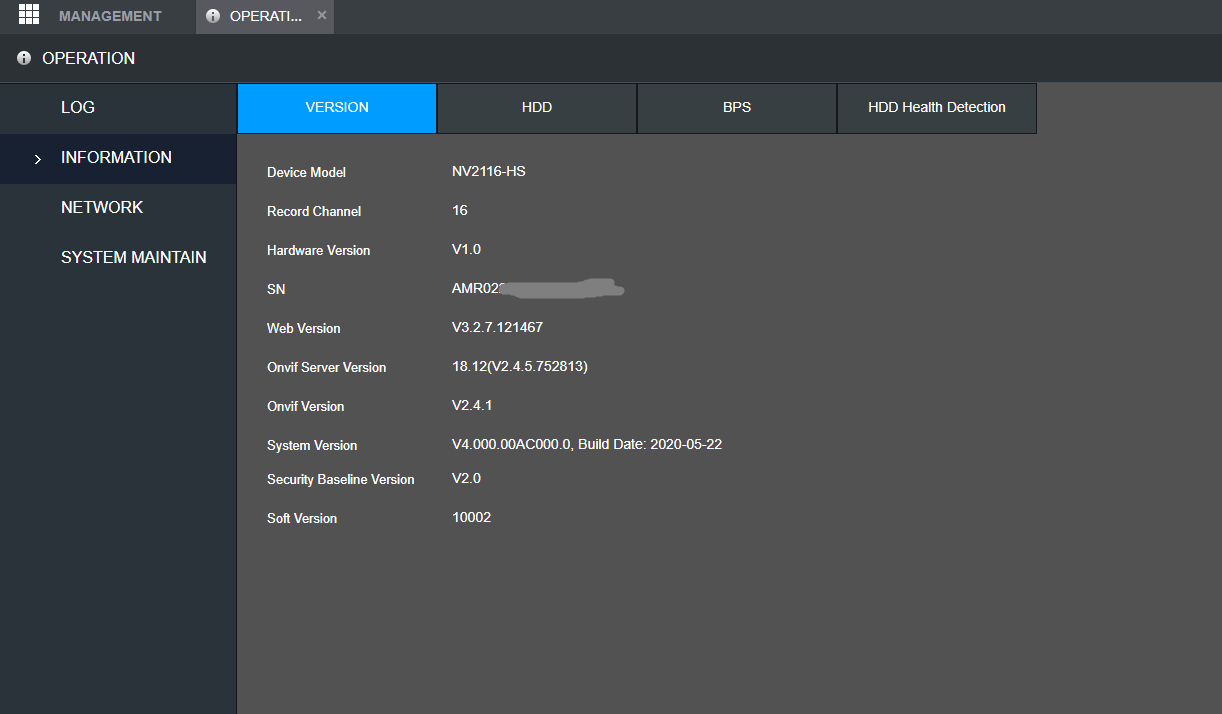Click the Onvif Server Version label
The image size is (1222, 714).
click(x=326, y=368)
